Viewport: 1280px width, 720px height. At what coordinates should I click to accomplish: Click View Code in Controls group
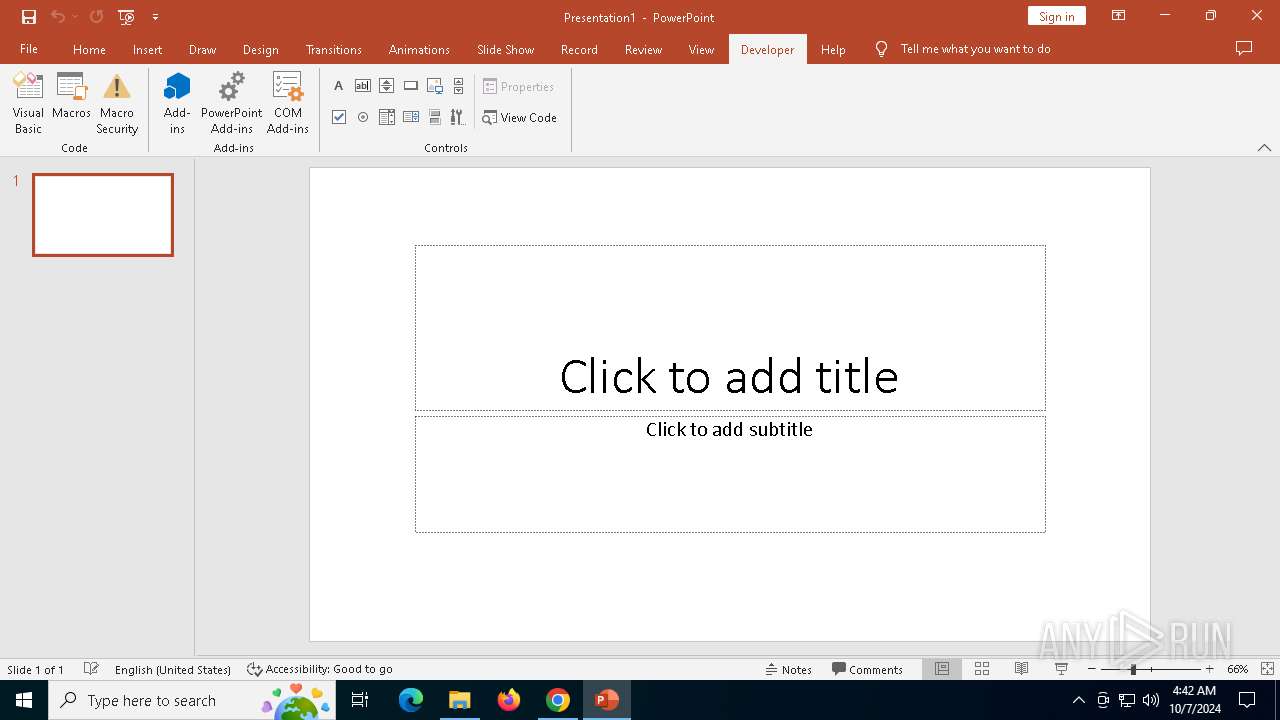519,117
